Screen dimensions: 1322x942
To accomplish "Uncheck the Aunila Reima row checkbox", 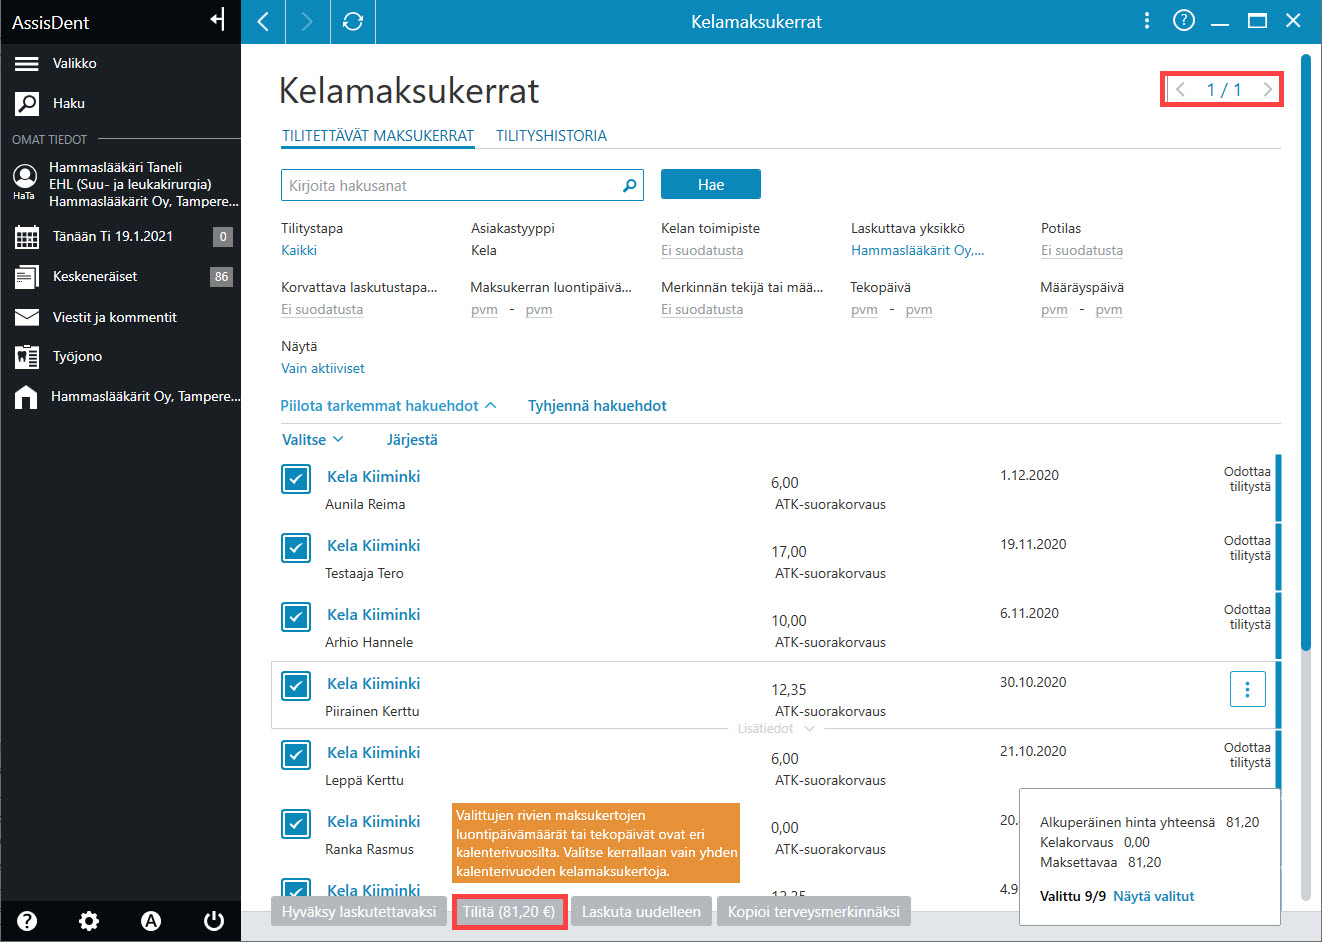I will tap(296, 479).
